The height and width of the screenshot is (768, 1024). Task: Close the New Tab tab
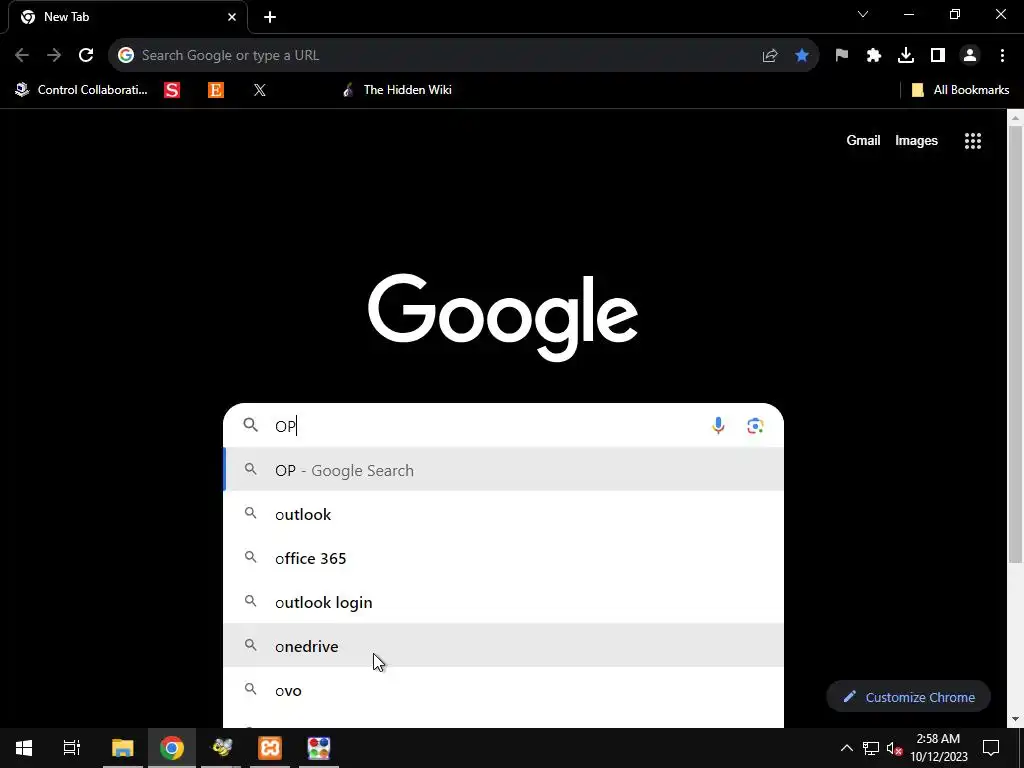pyautogui.click(x=232, y=17)
